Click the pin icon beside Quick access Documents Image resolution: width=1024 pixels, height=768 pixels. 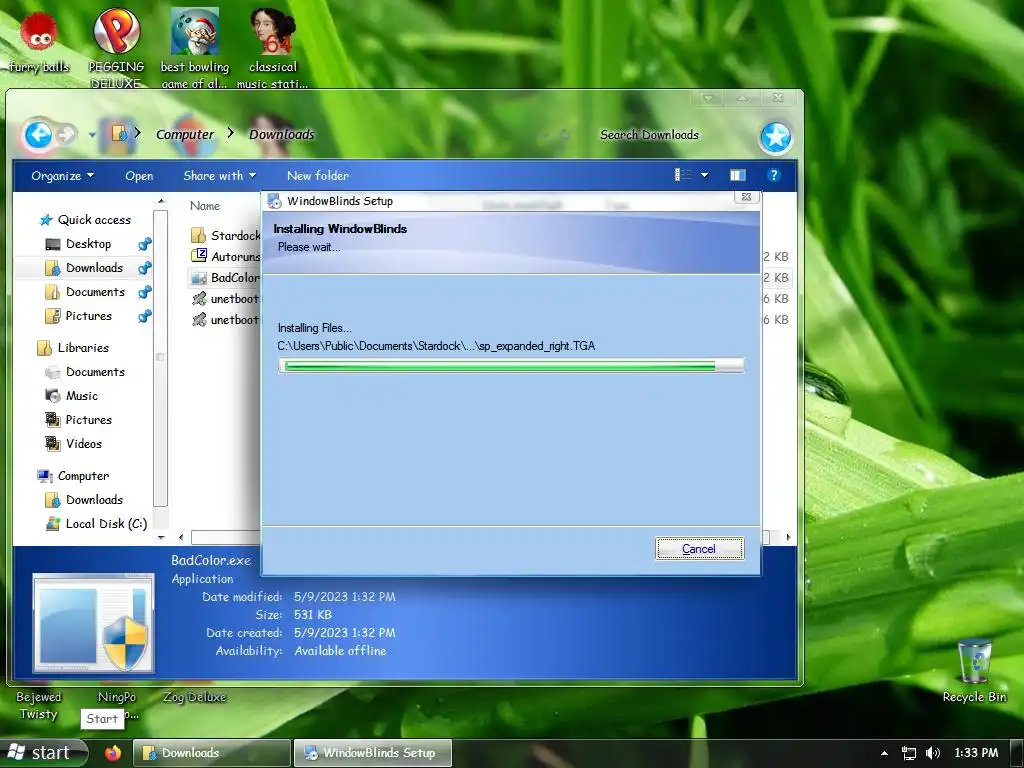144,292
